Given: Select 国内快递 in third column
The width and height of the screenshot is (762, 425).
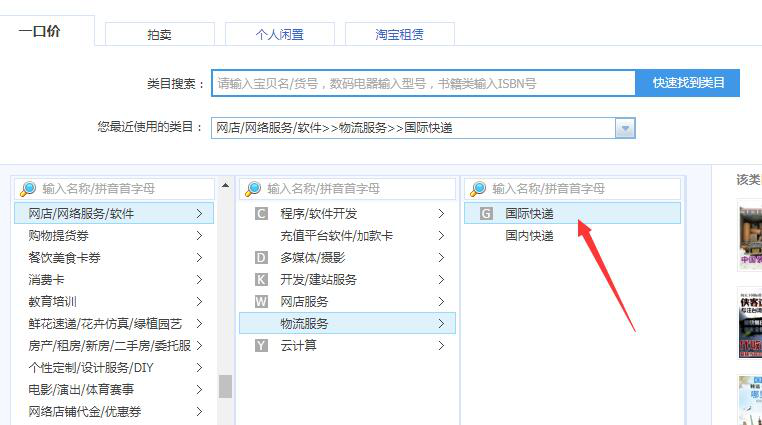Looking at the screenshot, I should [529, 236].
